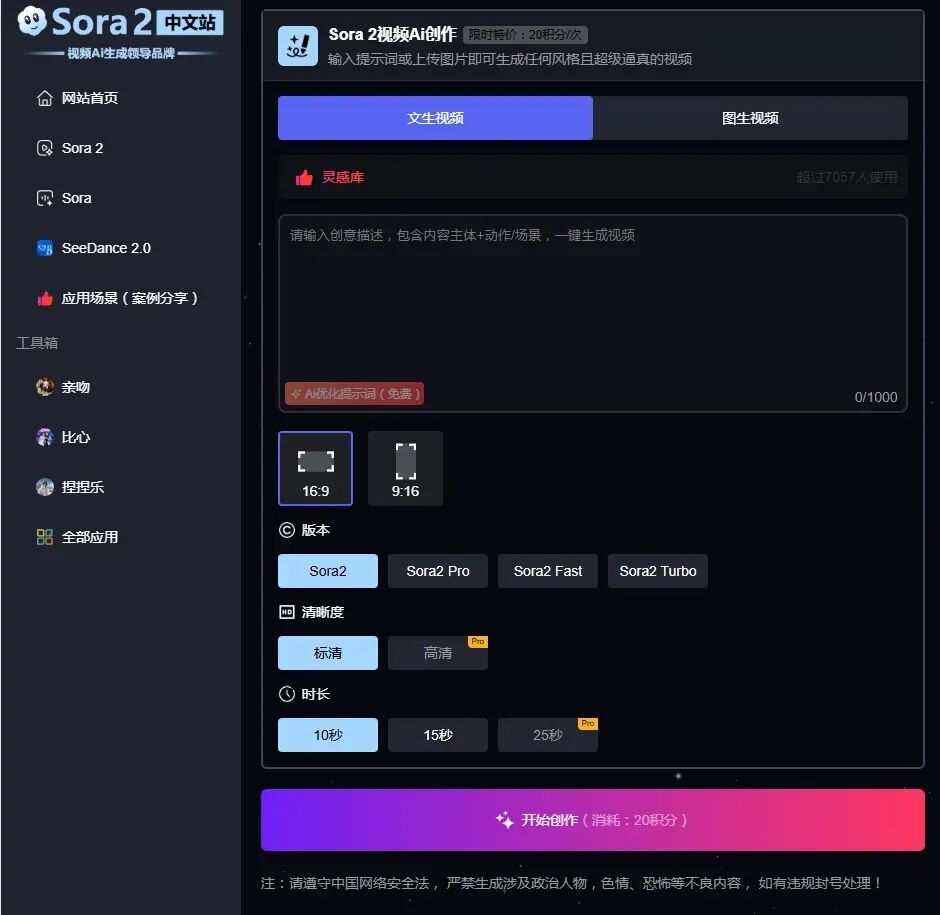Open 网站首页 home icon in sidebar
The width and height of the screenshot is (940, 915).
click(45, 98)
